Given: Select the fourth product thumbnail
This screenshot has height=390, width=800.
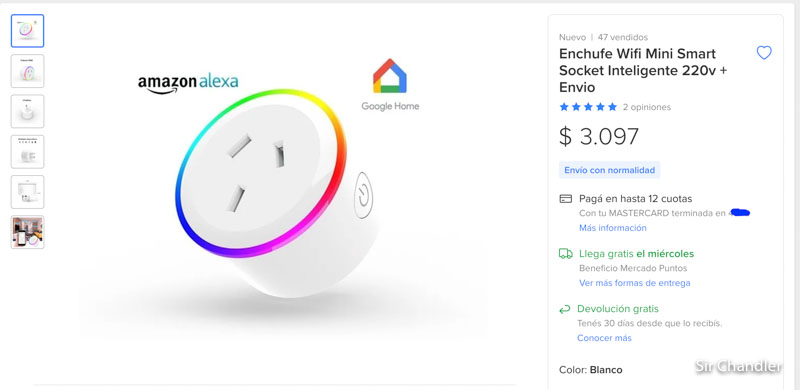Looking at the screenshot, I should coord(28,152).
